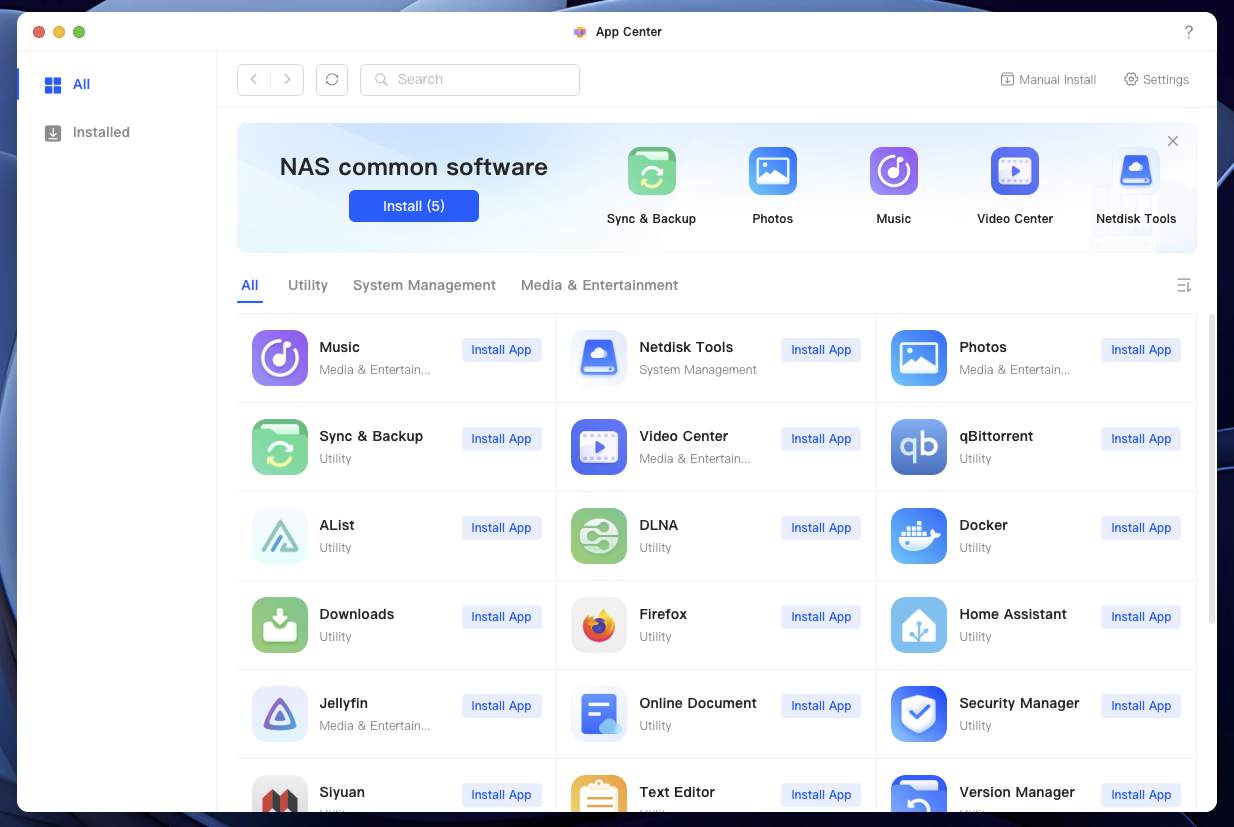
Task: Click the AList app icon
Action: pos(280,536)
